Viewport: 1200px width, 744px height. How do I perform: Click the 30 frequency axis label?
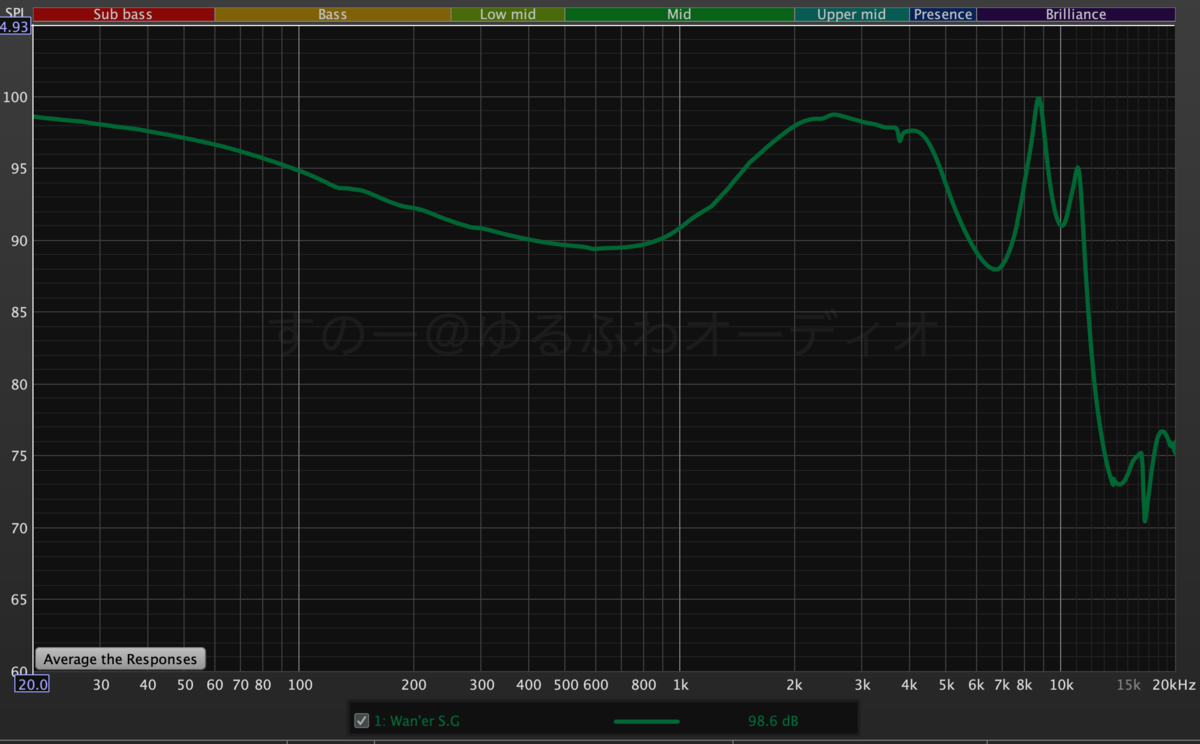pyautogui.click(x=101, y=685)
